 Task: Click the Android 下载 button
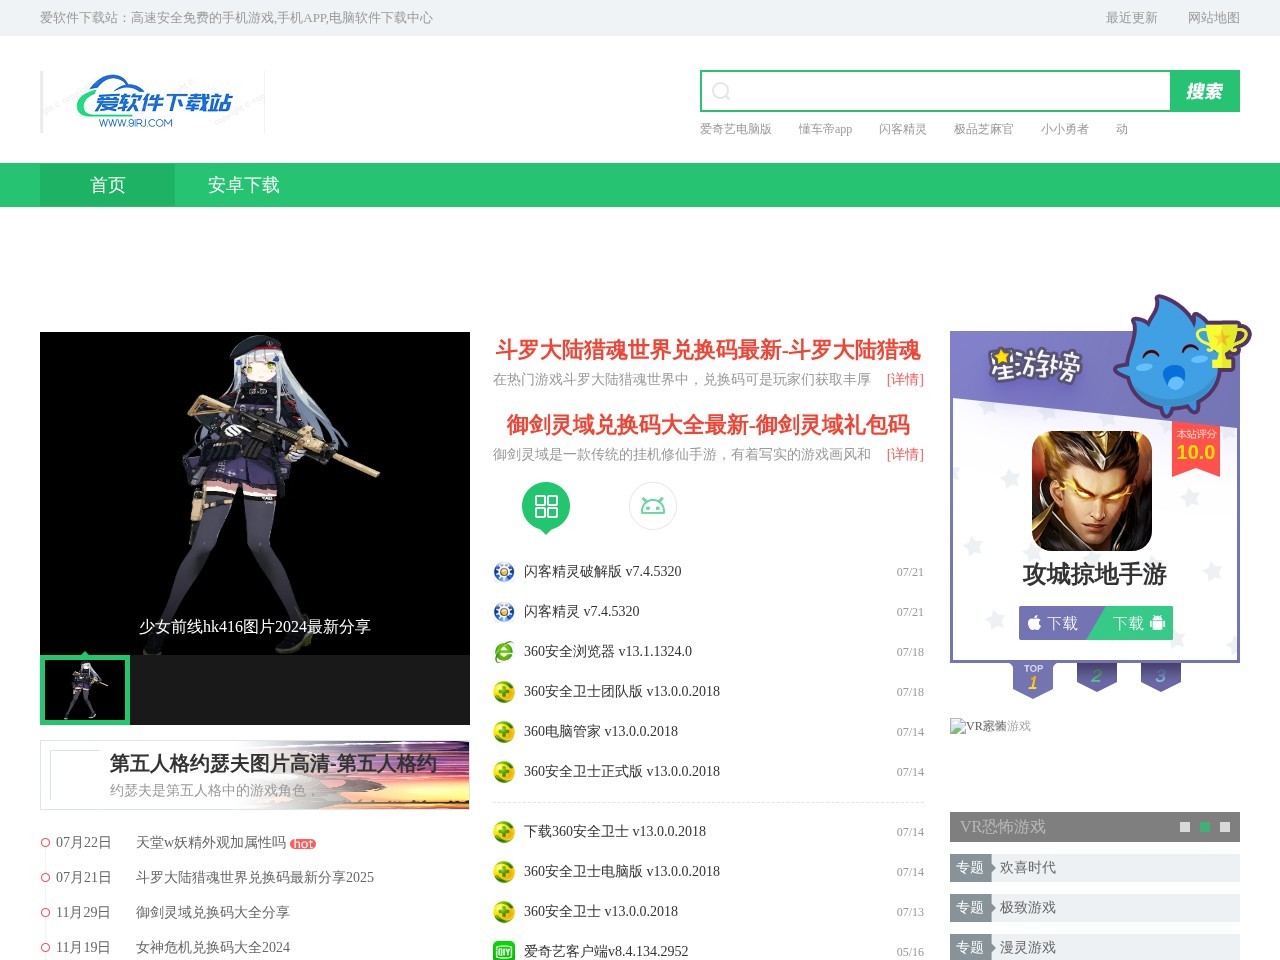[1138, 623]
